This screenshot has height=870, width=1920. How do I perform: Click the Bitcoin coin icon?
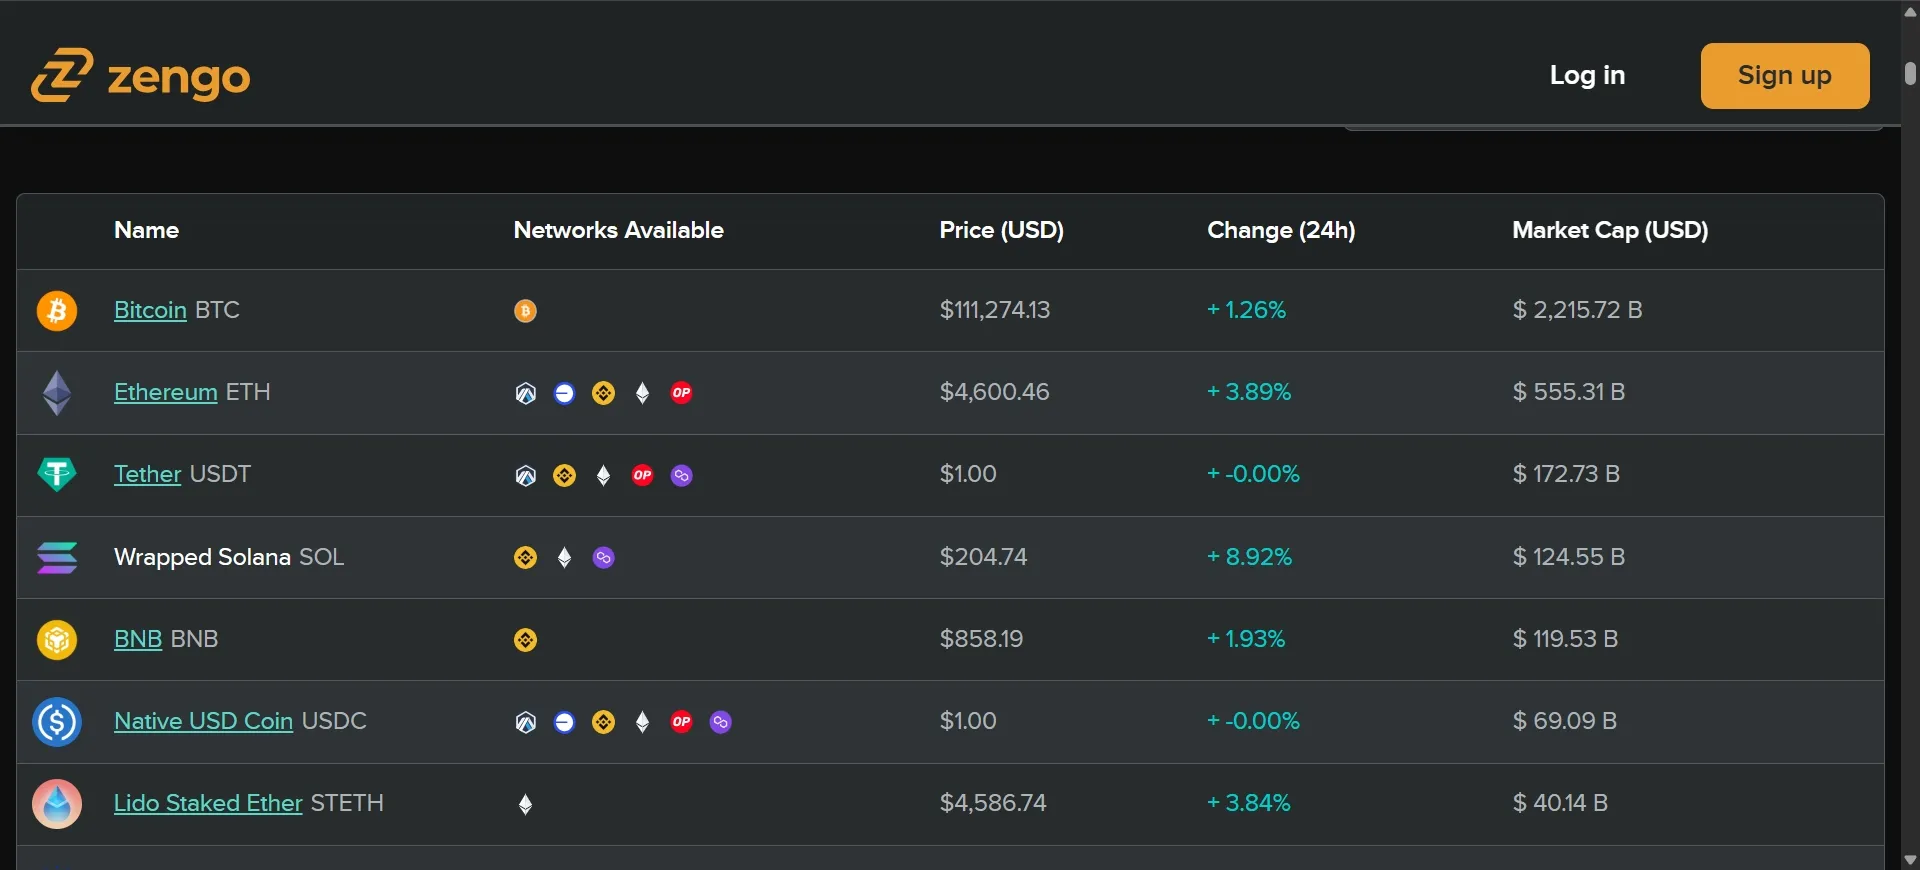pos(57,311)
